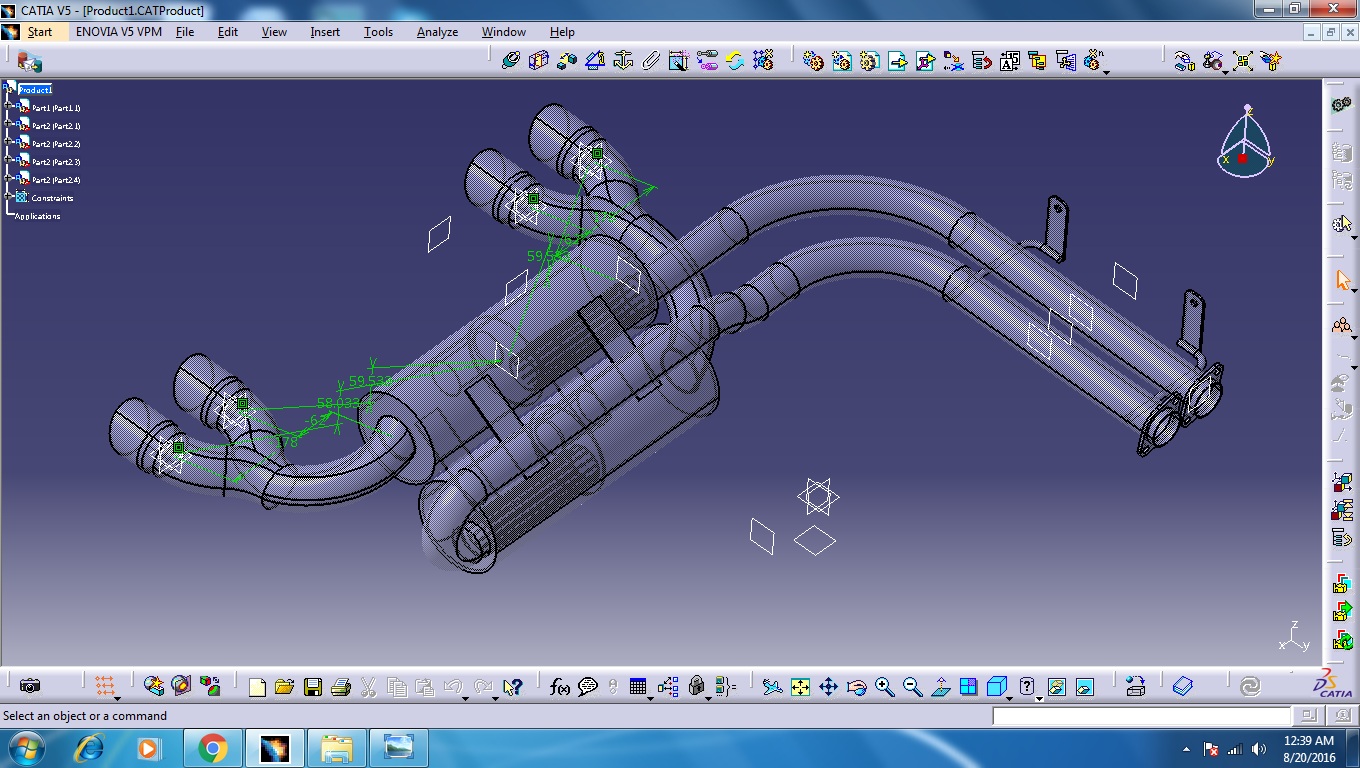Select the Fix Component anchor constraint icon
Image resolution: width=1360 pixels, height=768 pixels.
[x=622, y=61]
